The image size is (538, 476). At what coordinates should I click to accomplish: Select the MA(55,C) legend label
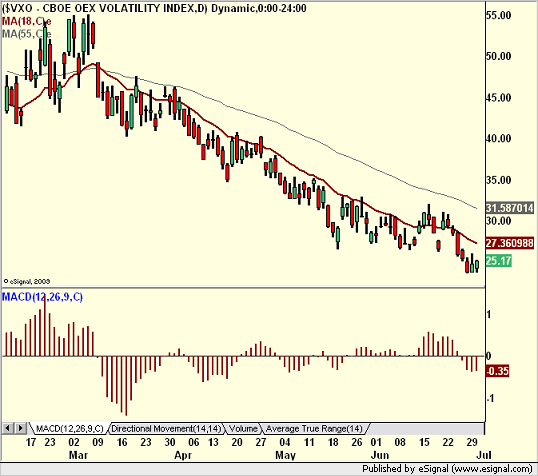[x=26, y=34]
